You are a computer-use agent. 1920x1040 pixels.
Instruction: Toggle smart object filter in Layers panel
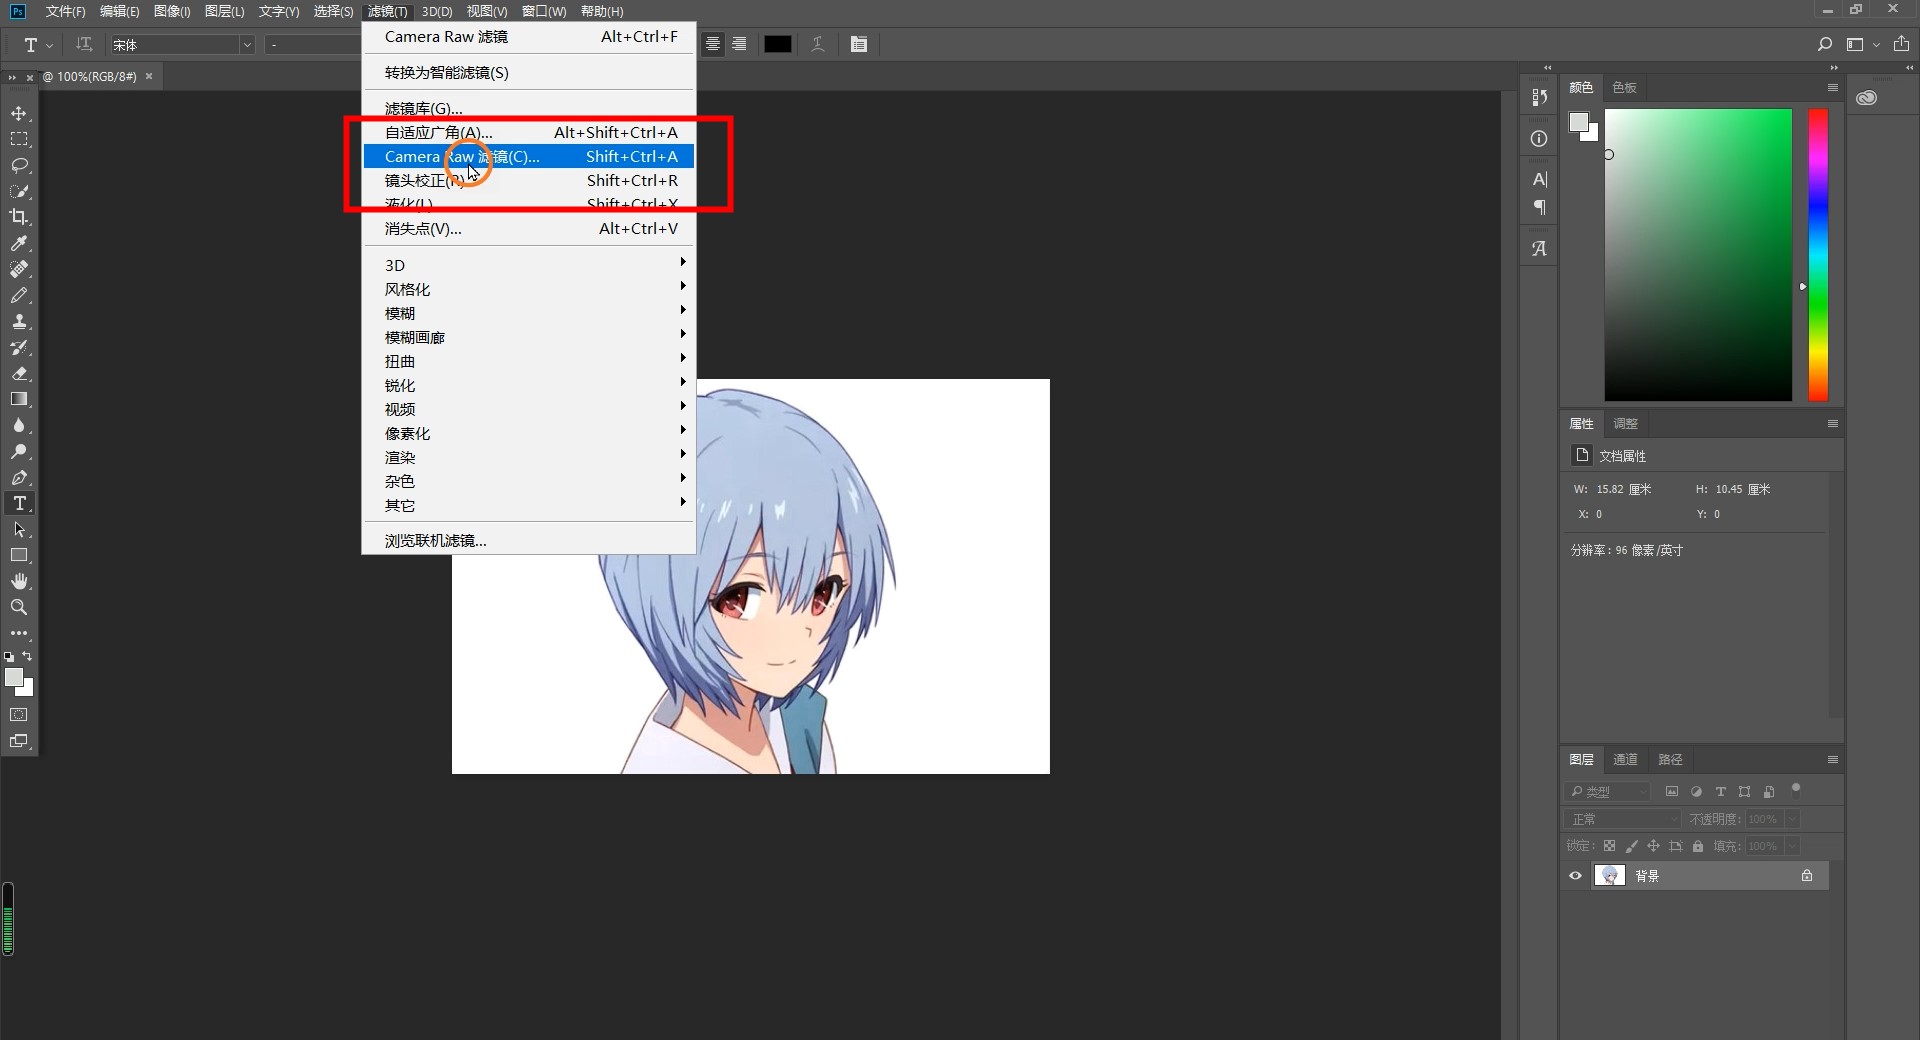click(x=1769, y=792)
